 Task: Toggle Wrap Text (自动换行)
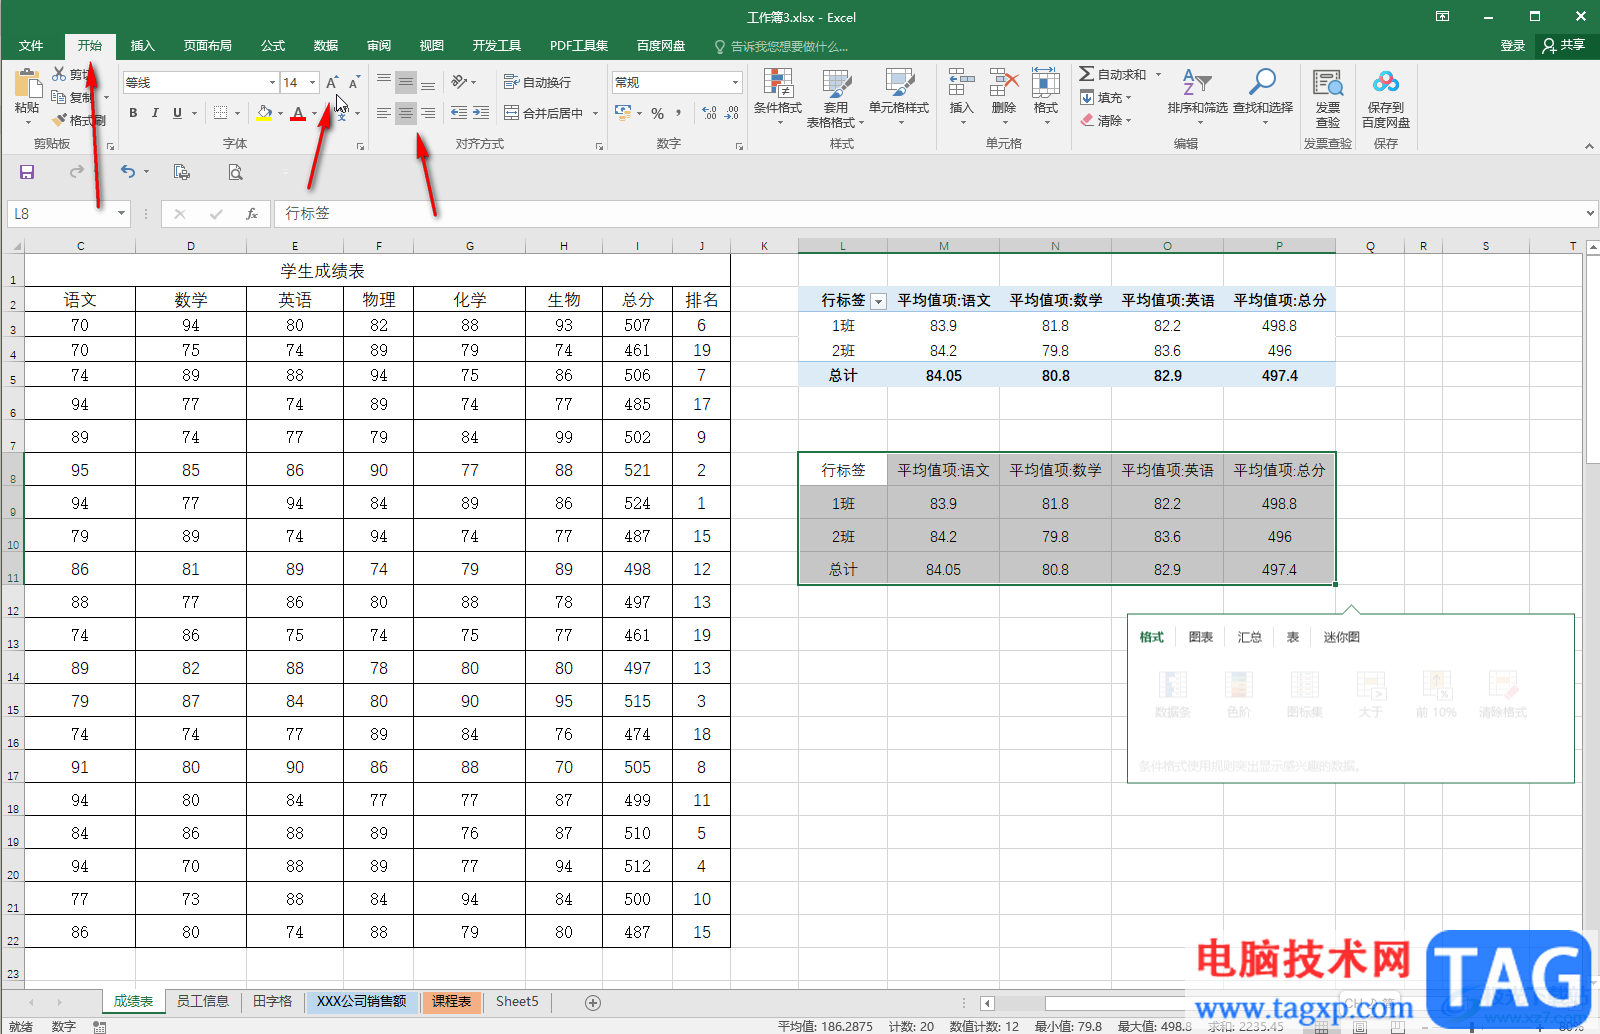(537, 82)
